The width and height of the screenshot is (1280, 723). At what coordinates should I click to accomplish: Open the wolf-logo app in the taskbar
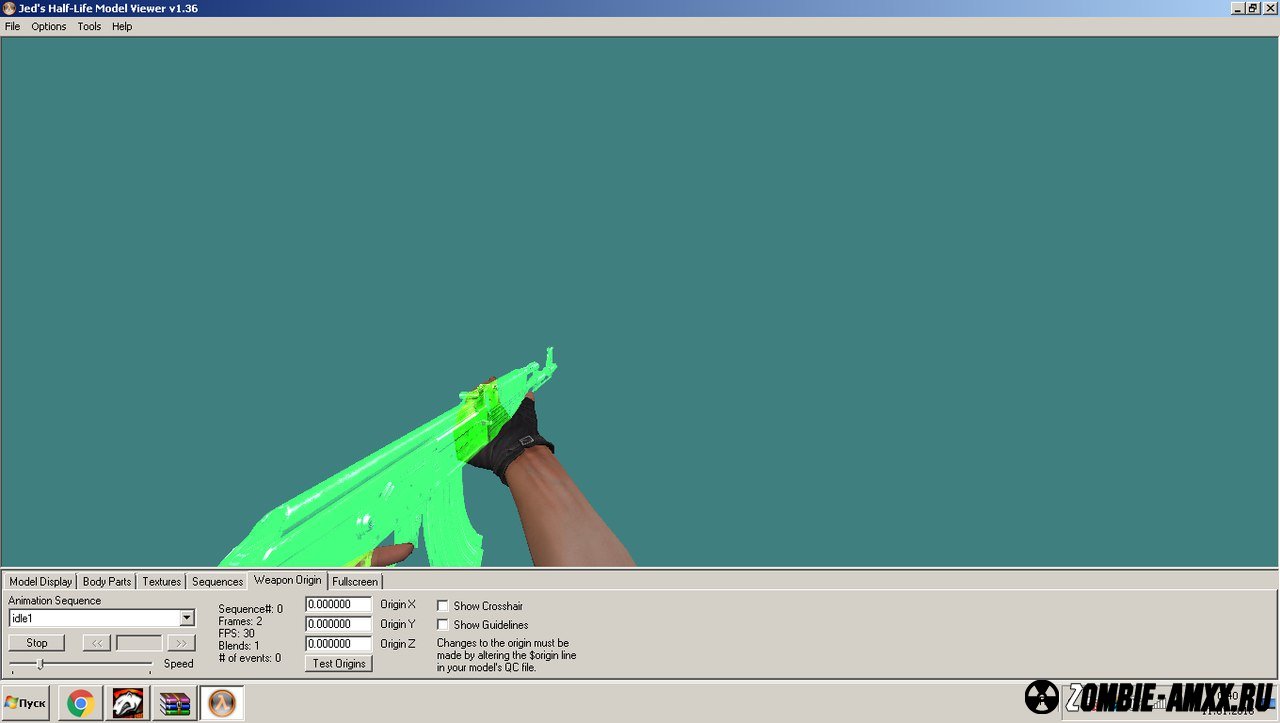pos(127,703)
